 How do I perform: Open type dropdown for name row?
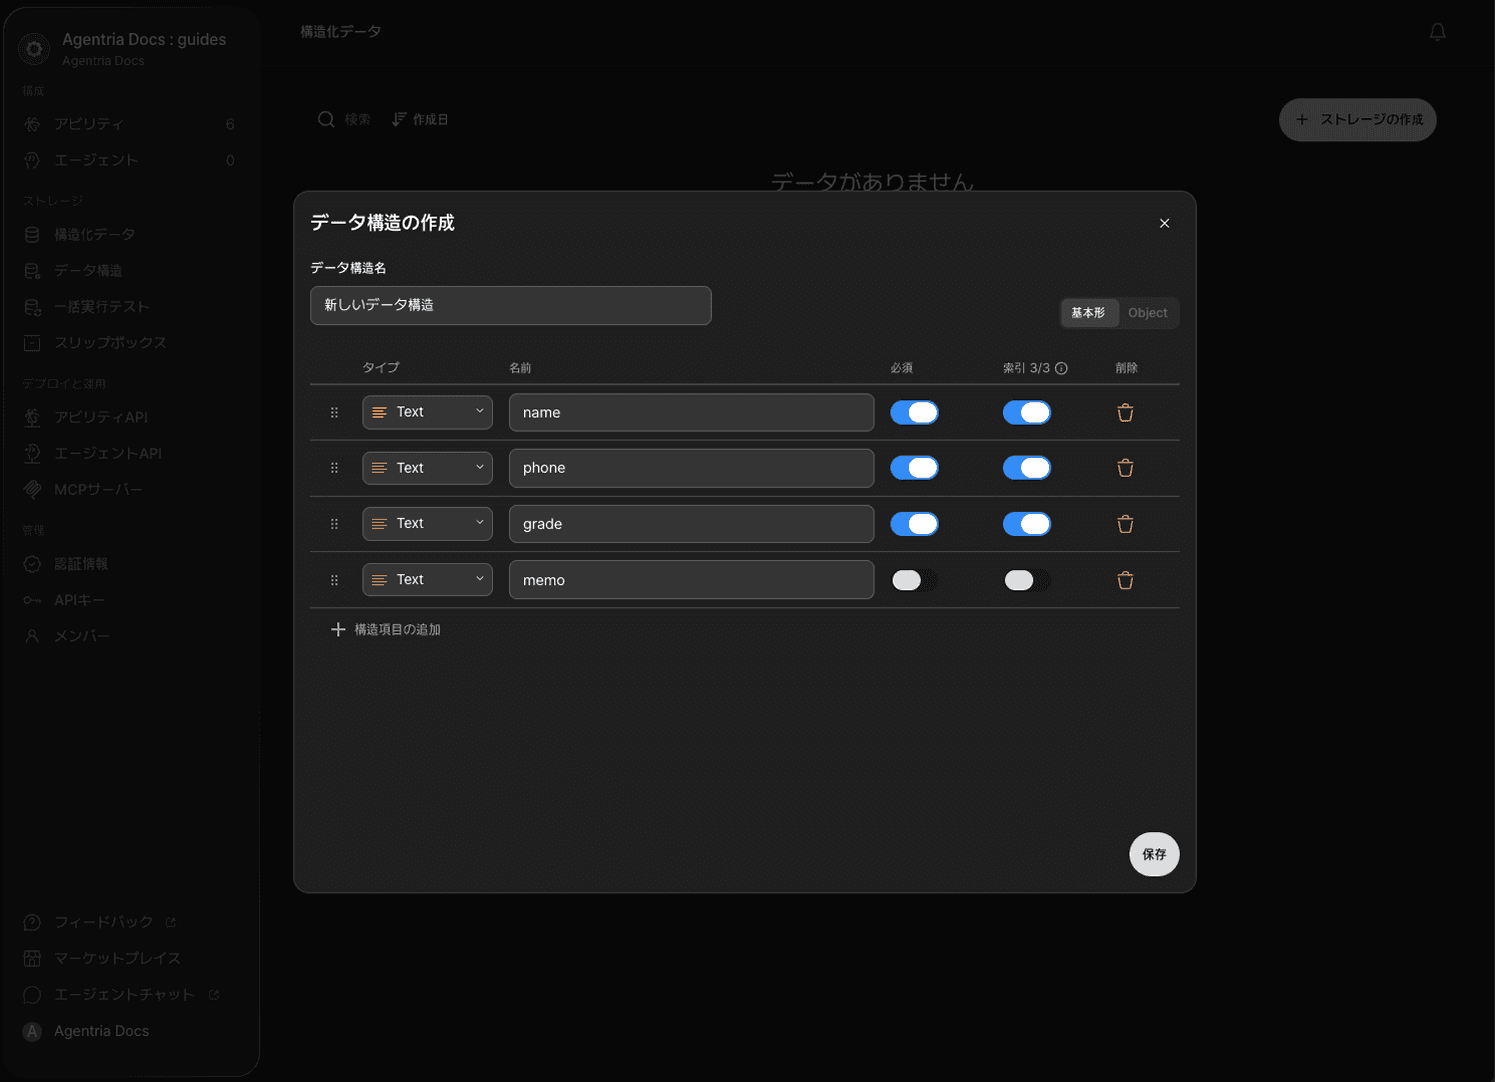[x=427, y=412]
